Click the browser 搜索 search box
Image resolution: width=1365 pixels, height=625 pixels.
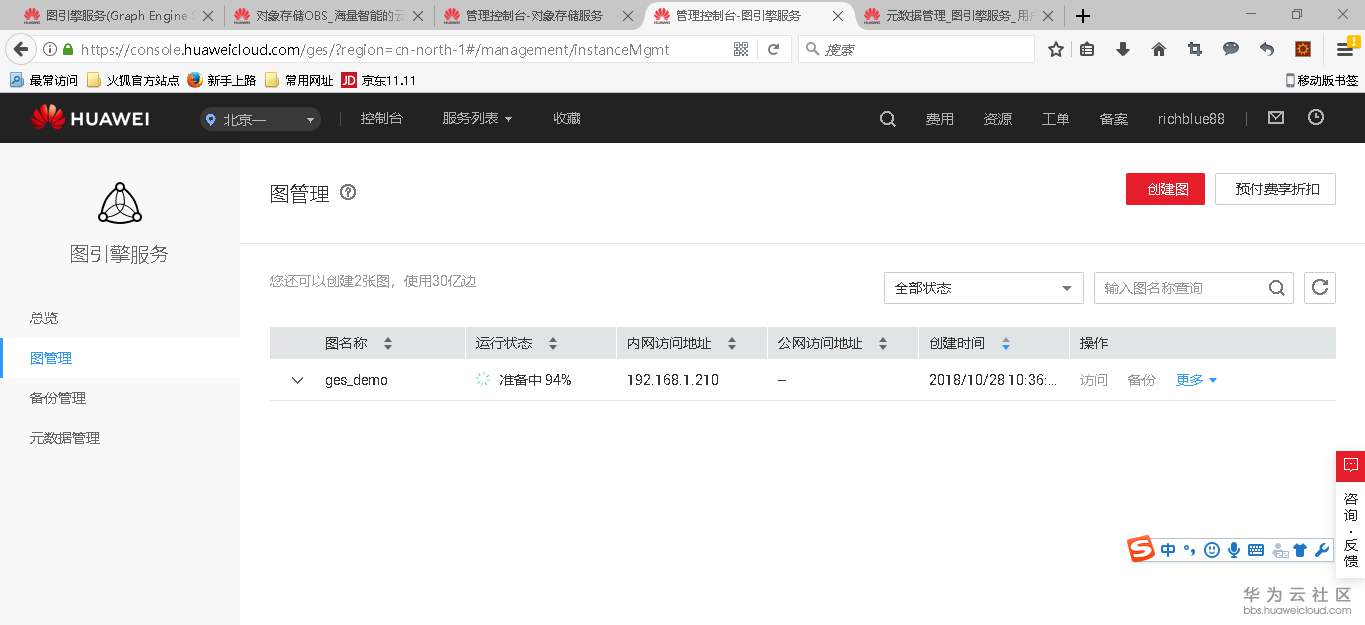coord(915,49)
